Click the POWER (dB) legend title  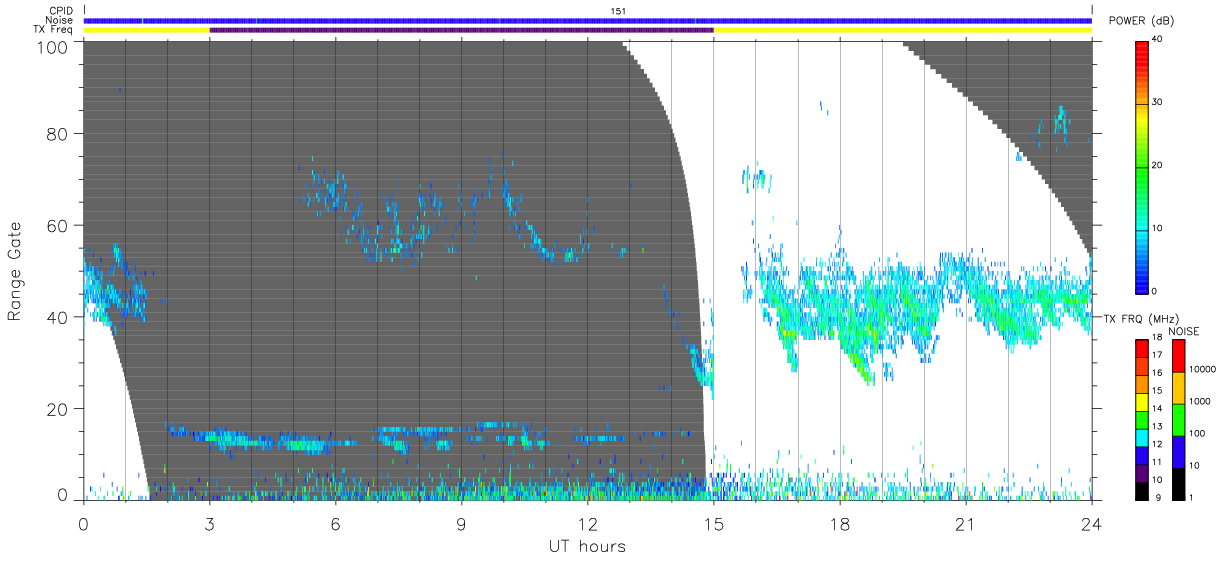pos(1142,21)
